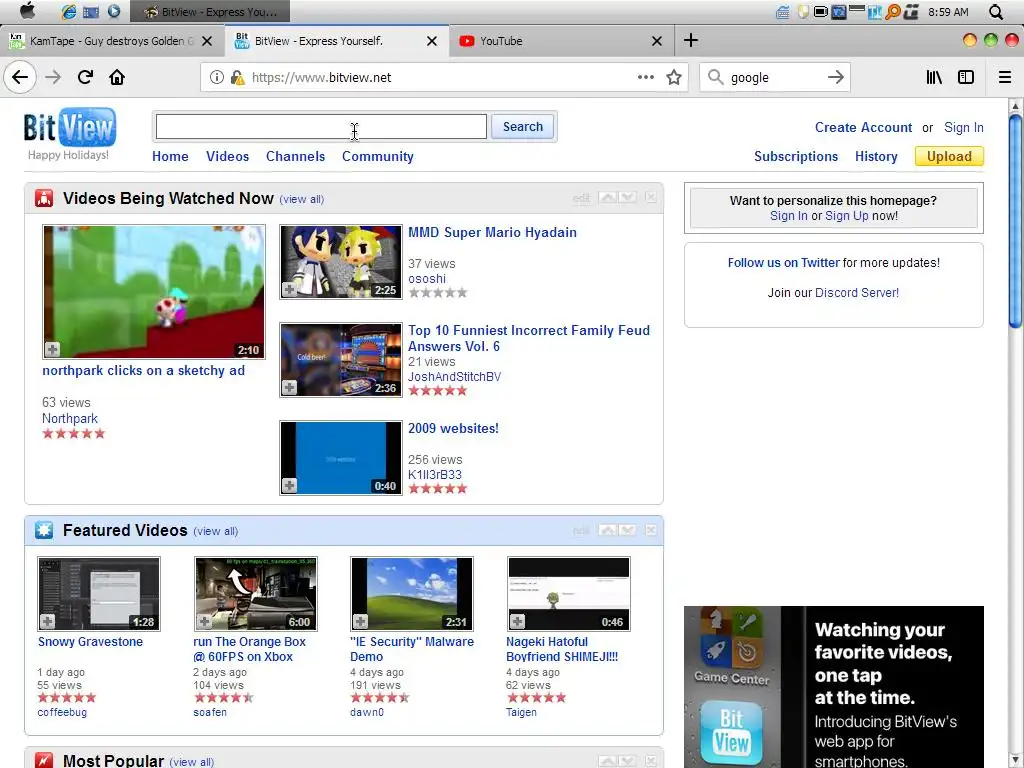Image resolution: width=1024 pixels, height=768 pixels.
Task: Add MMD Super Mario Hyadain to quicklist
Action: [289, 290]
